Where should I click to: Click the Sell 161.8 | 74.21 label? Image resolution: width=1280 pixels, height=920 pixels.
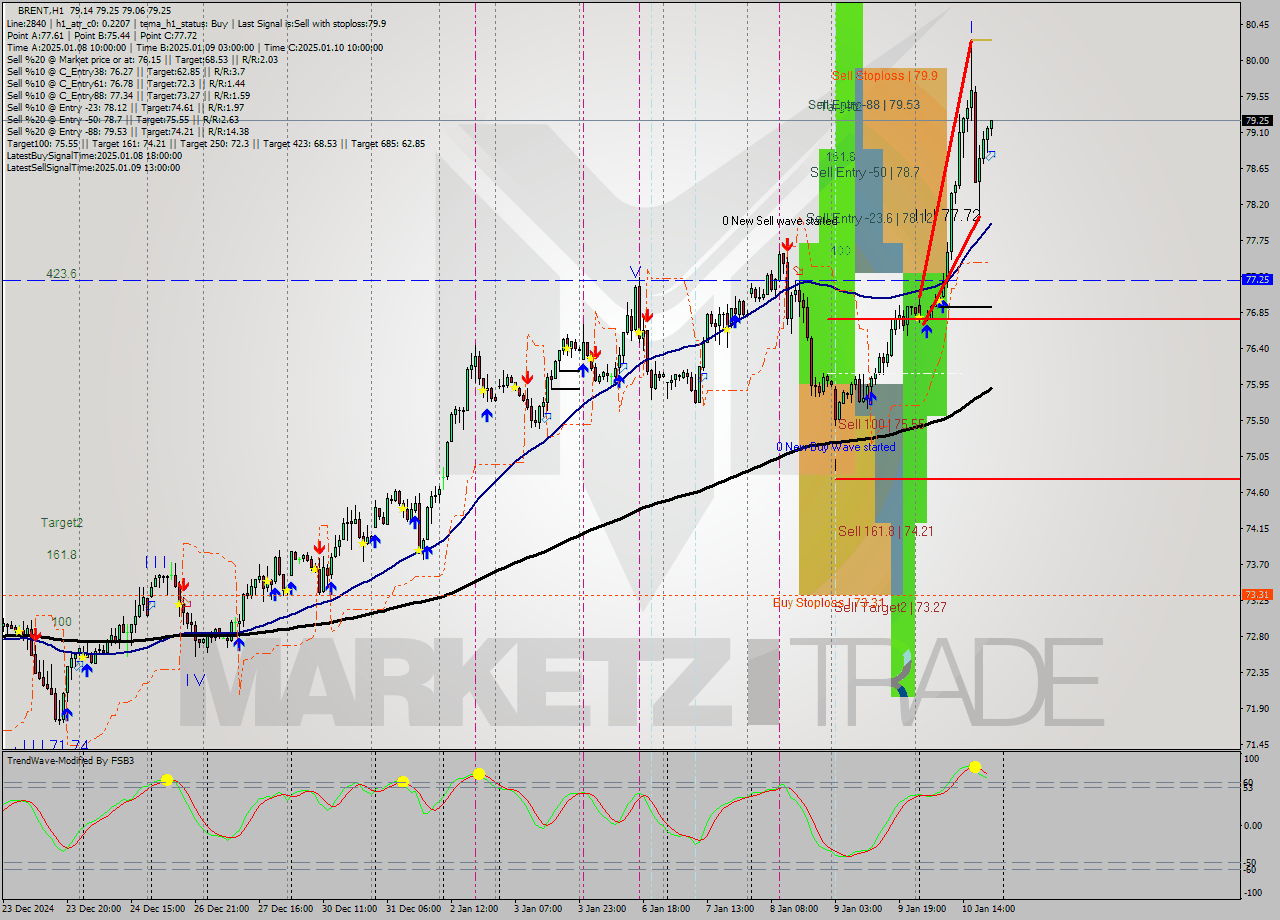[x=885, y=531]
